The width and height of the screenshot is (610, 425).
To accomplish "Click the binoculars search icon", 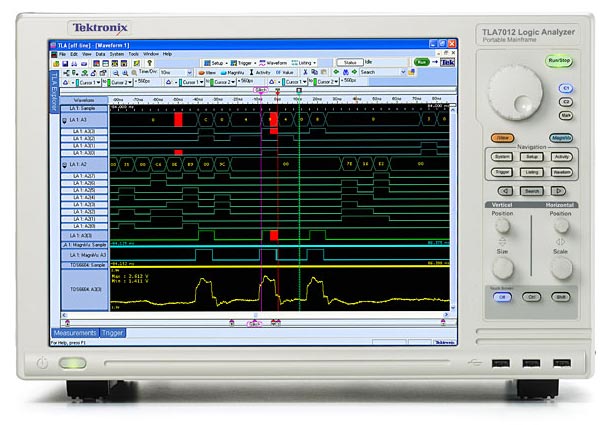I will (x=345, y=72).
